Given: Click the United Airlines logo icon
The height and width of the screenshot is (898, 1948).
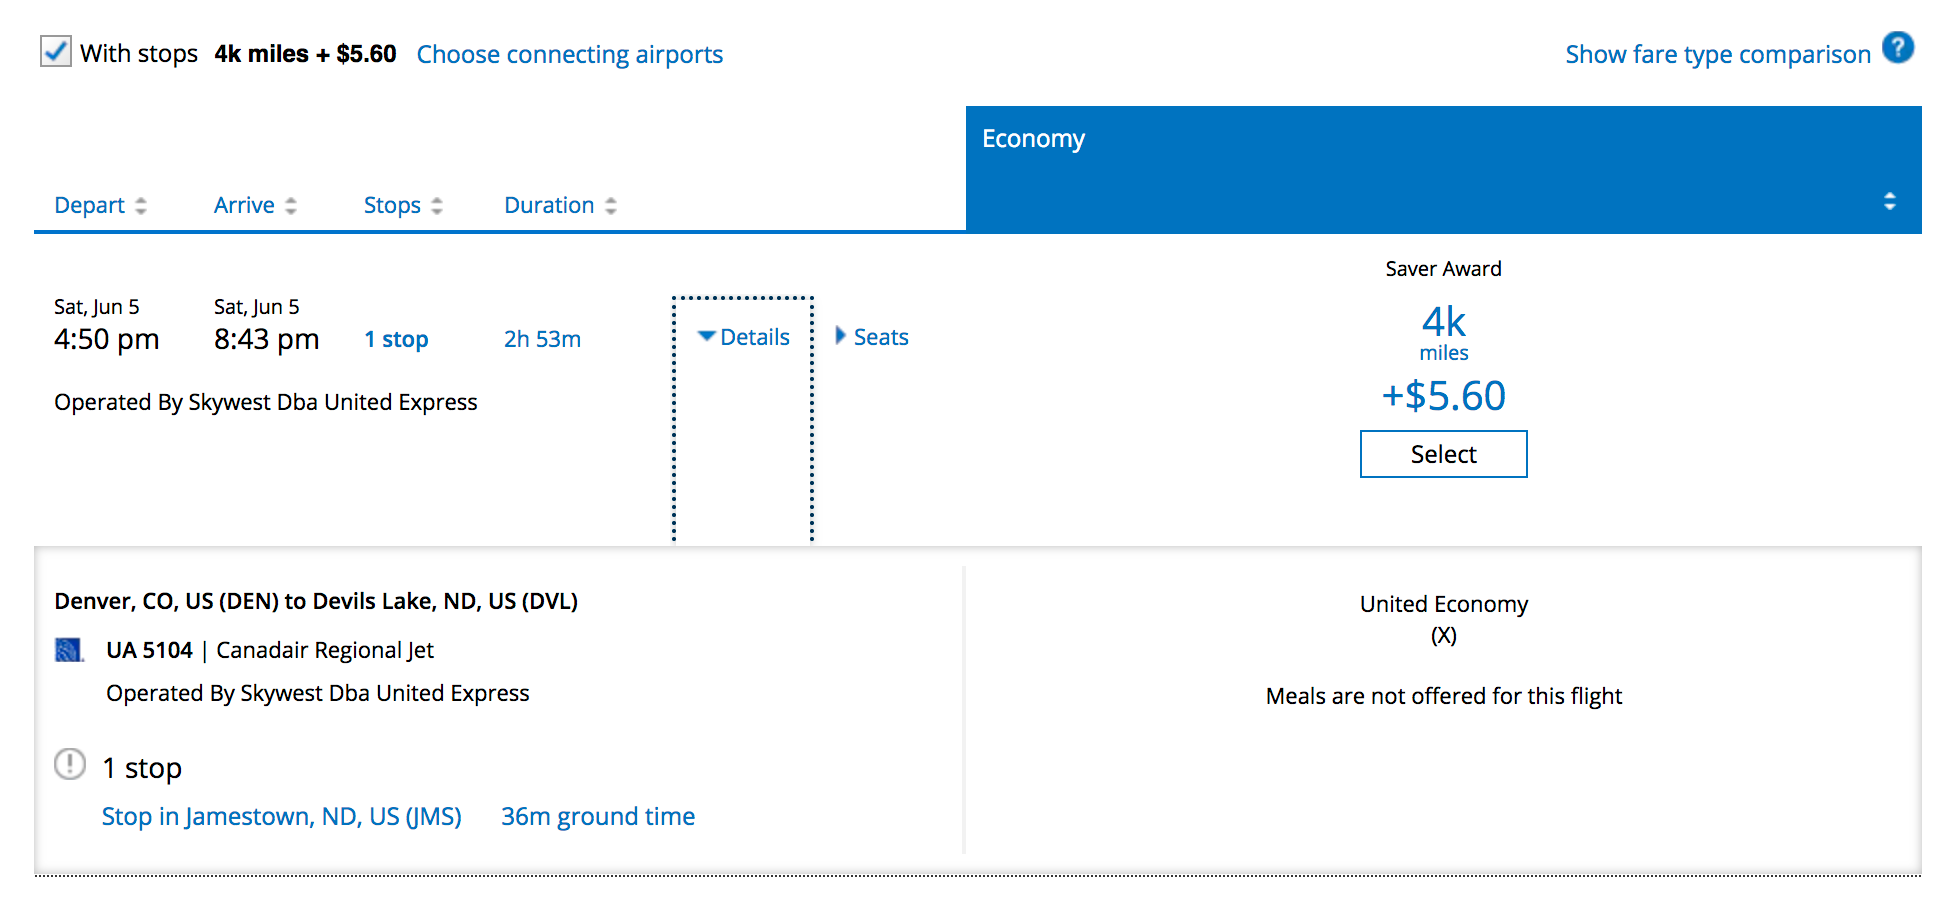Looking at the screenshot, I should 68,651.
